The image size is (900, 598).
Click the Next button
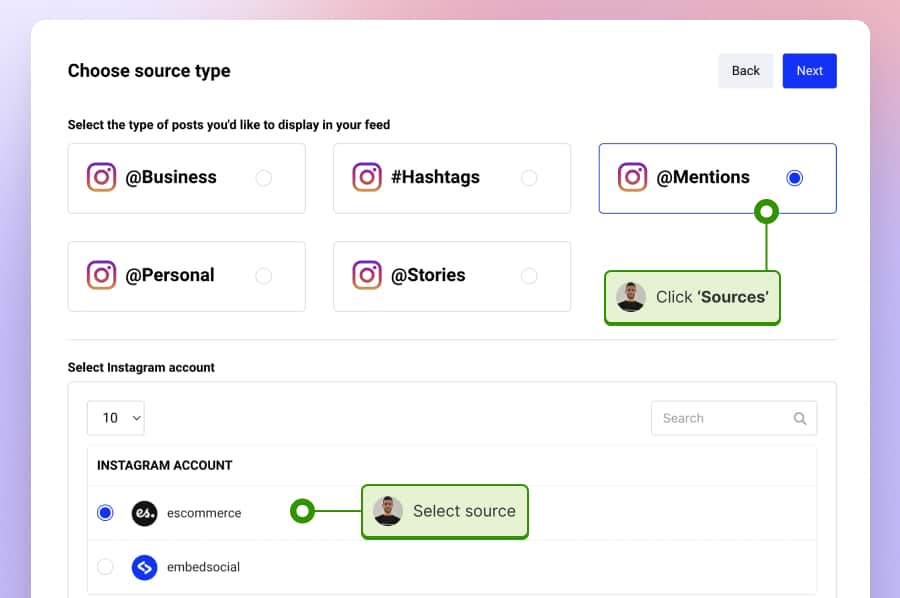click(x=809, y=71)
